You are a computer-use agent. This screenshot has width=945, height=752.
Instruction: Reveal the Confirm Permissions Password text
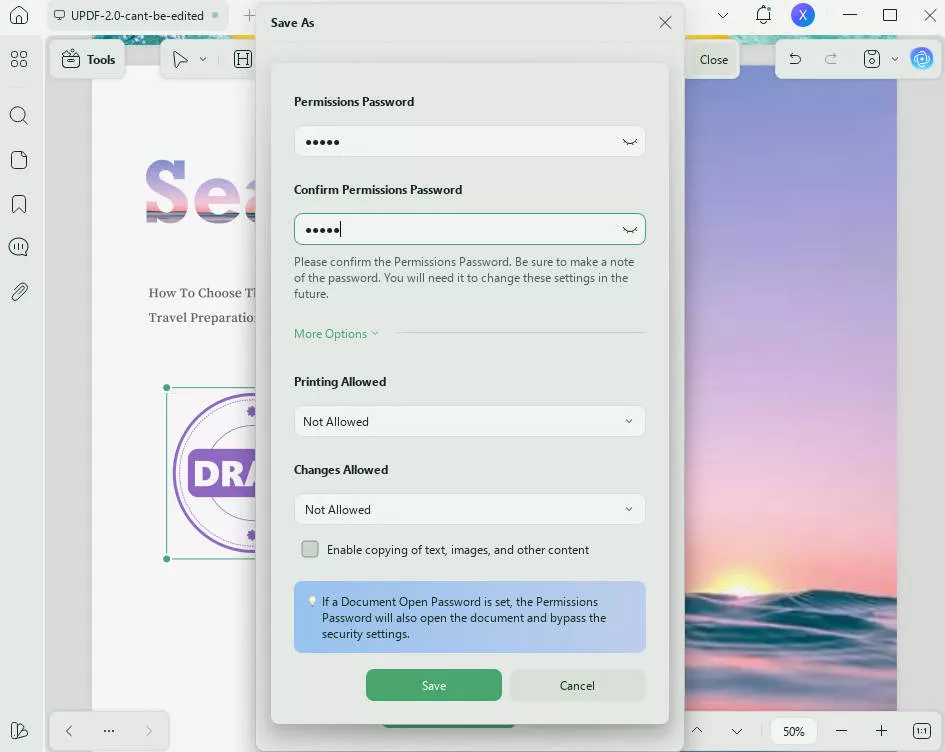tap(629, 230)
